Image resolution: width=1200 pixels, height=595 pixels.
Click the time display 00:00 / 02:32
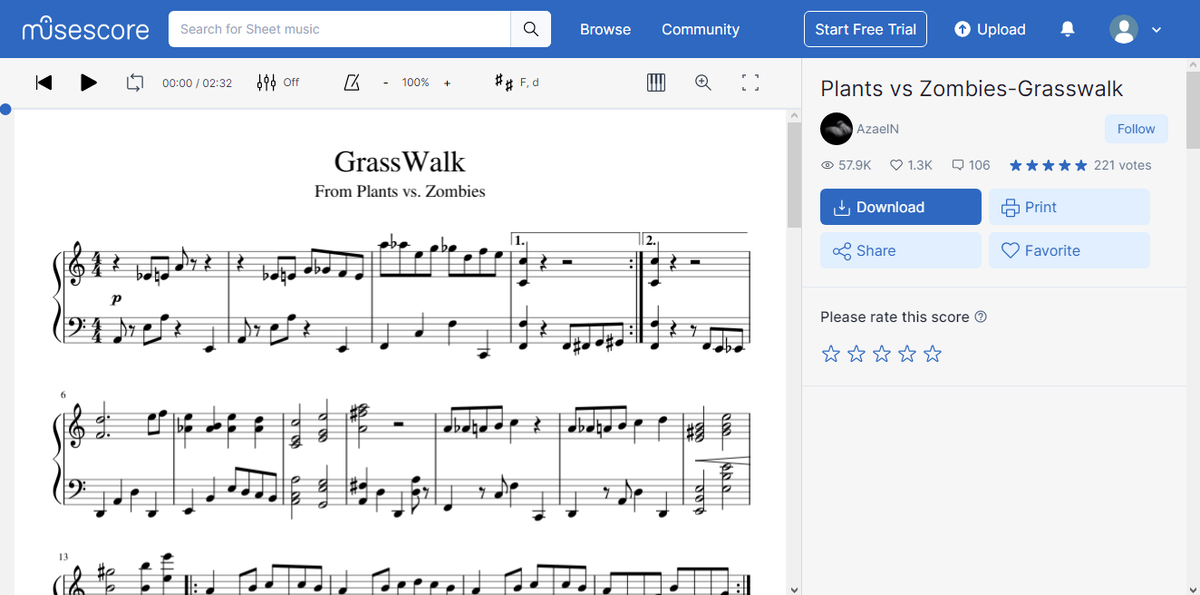tap(197, 83)
